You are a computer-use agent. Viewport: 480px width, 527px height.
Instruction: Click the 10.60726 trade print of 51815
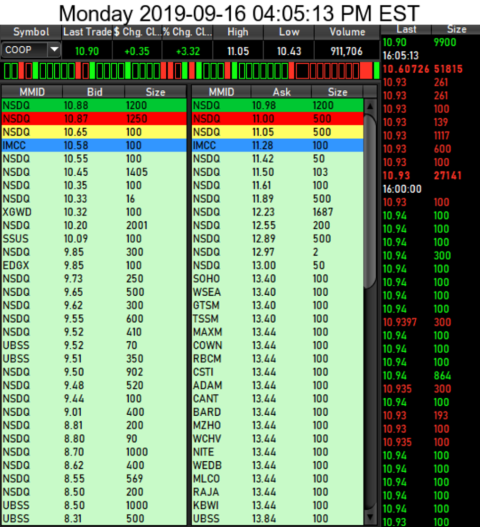click(423, 69)
